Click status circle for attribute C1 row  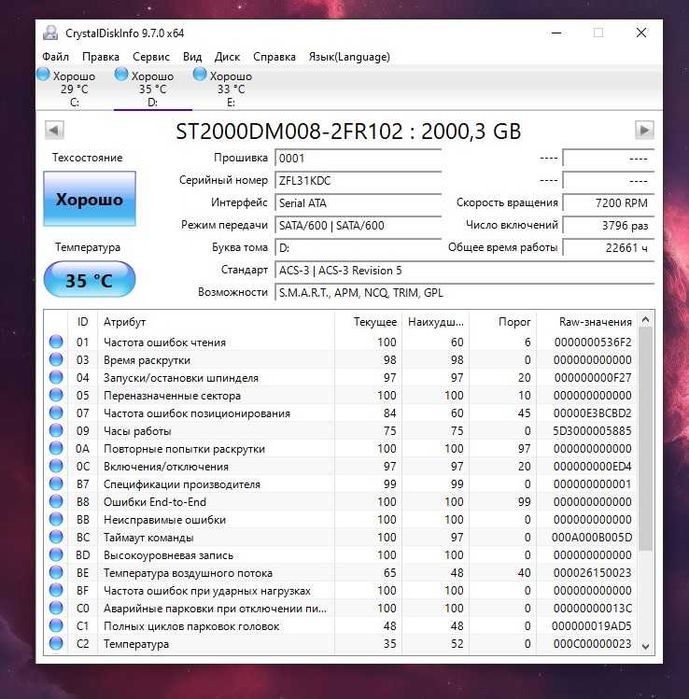pyautogui.click(x=56, y=625)
